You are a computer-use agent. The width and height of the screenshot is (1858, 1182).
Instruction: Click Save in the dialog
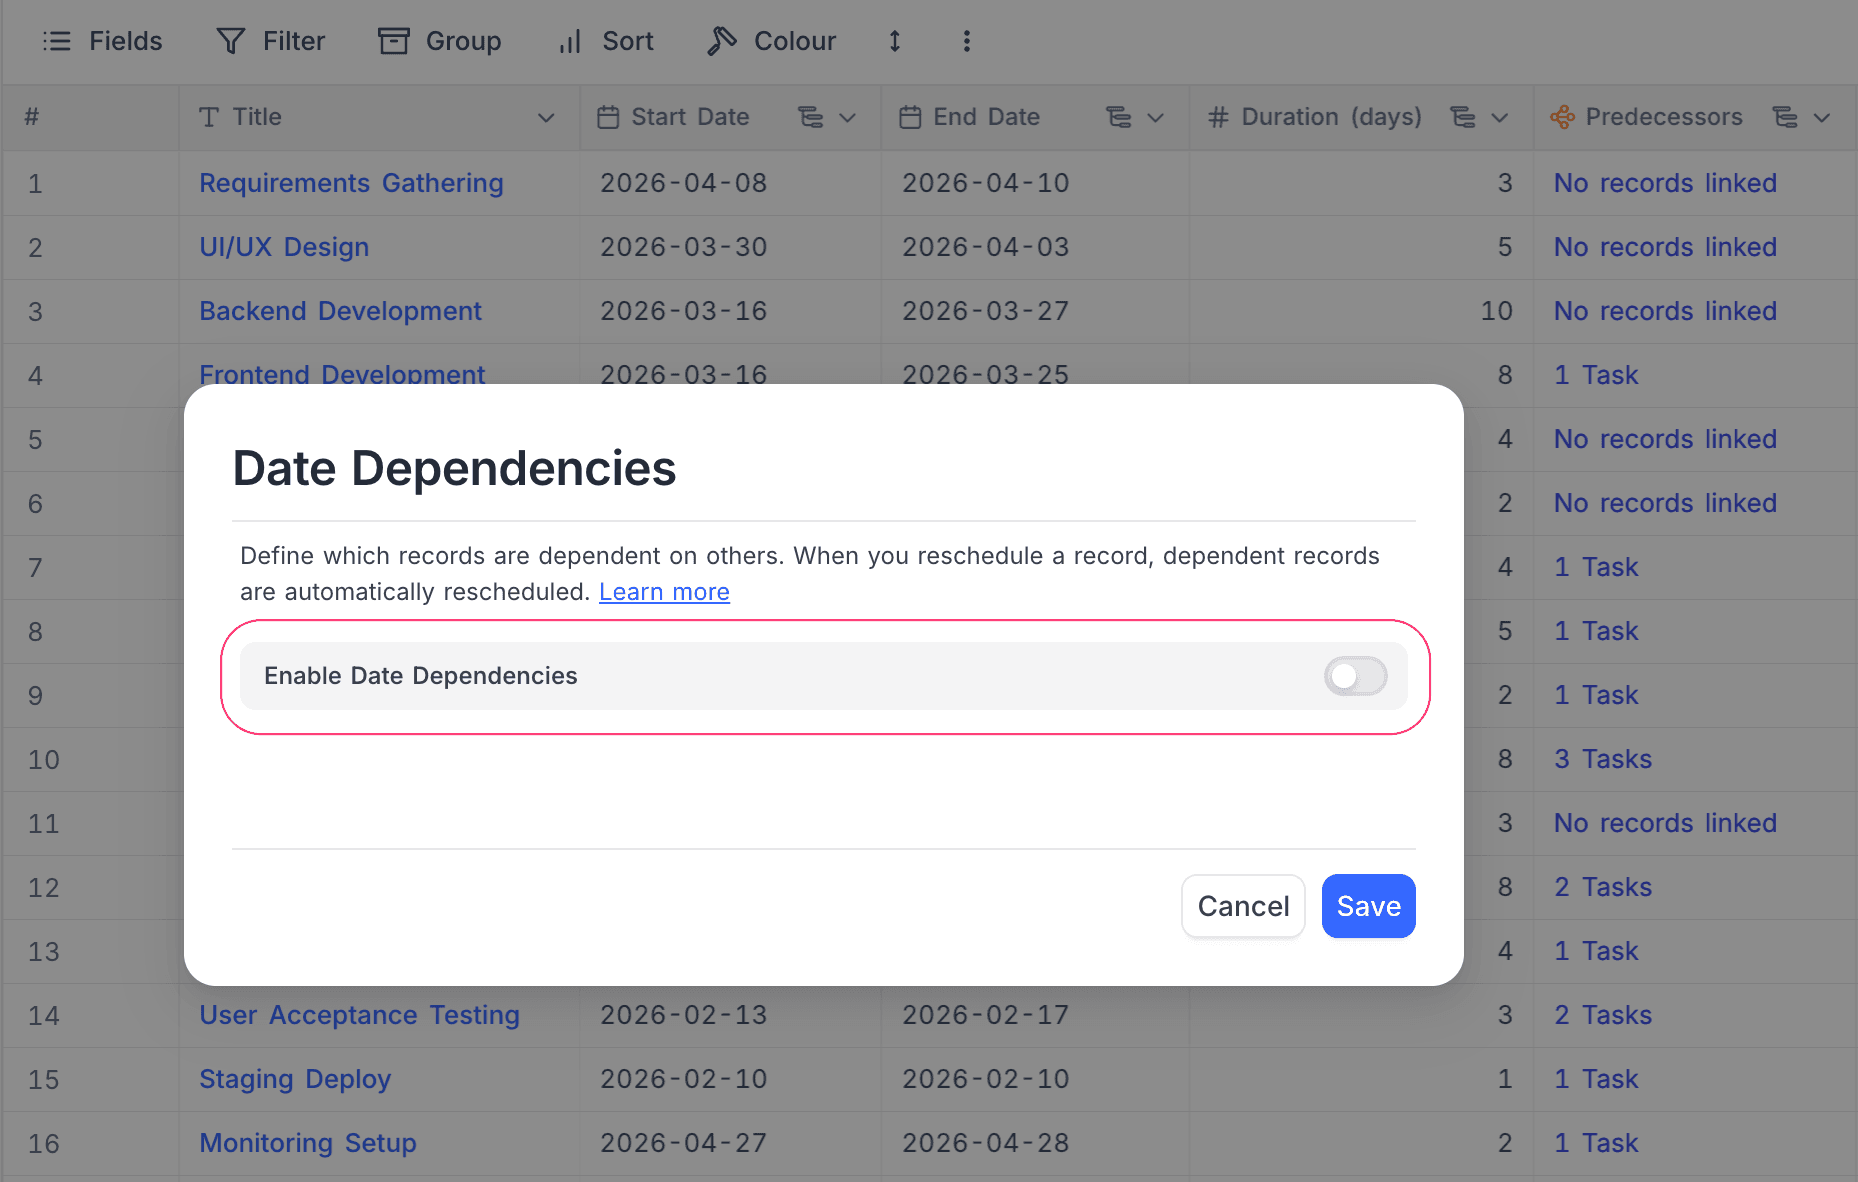coord(1368,906)
